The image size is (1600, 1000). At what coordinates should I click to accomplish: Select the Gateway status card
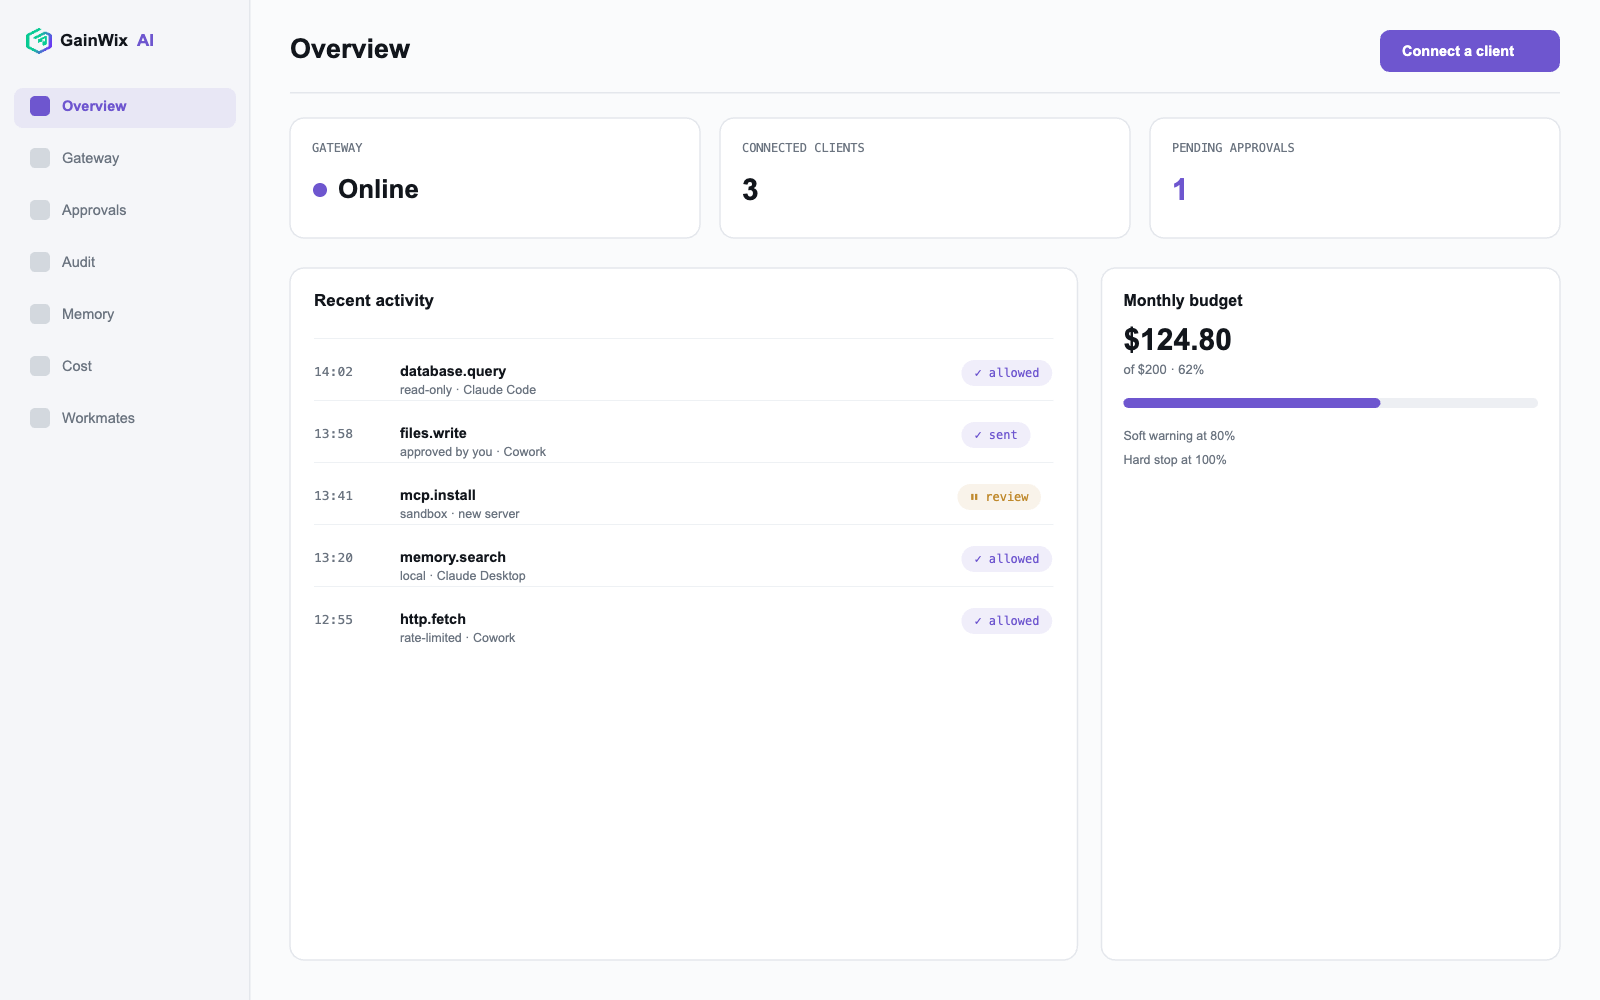tap(495, 178)
